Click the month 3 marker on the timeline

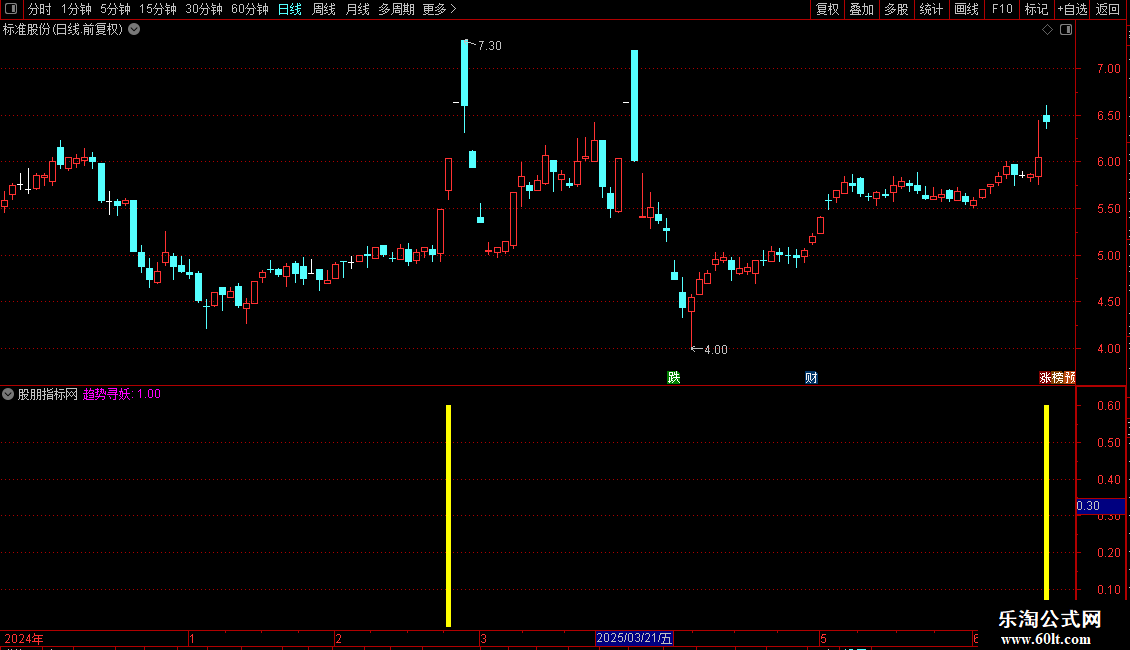point(484,639)
